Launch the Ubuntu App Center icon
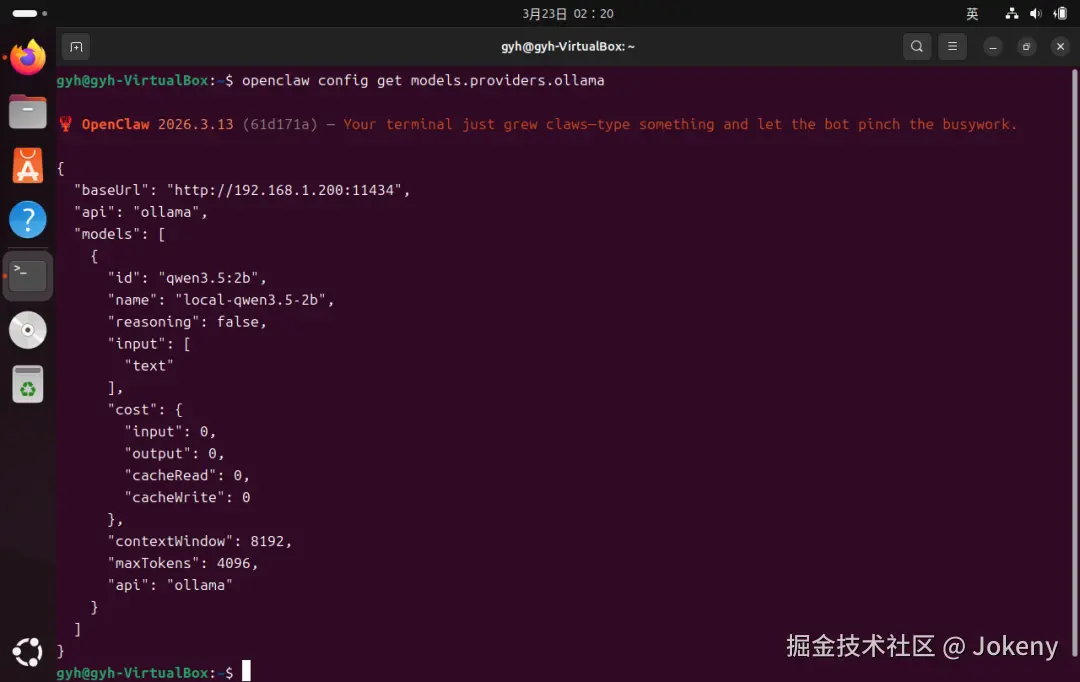Image resolution: width=1080 pixels, height=682 pixels. click(28, 165)
